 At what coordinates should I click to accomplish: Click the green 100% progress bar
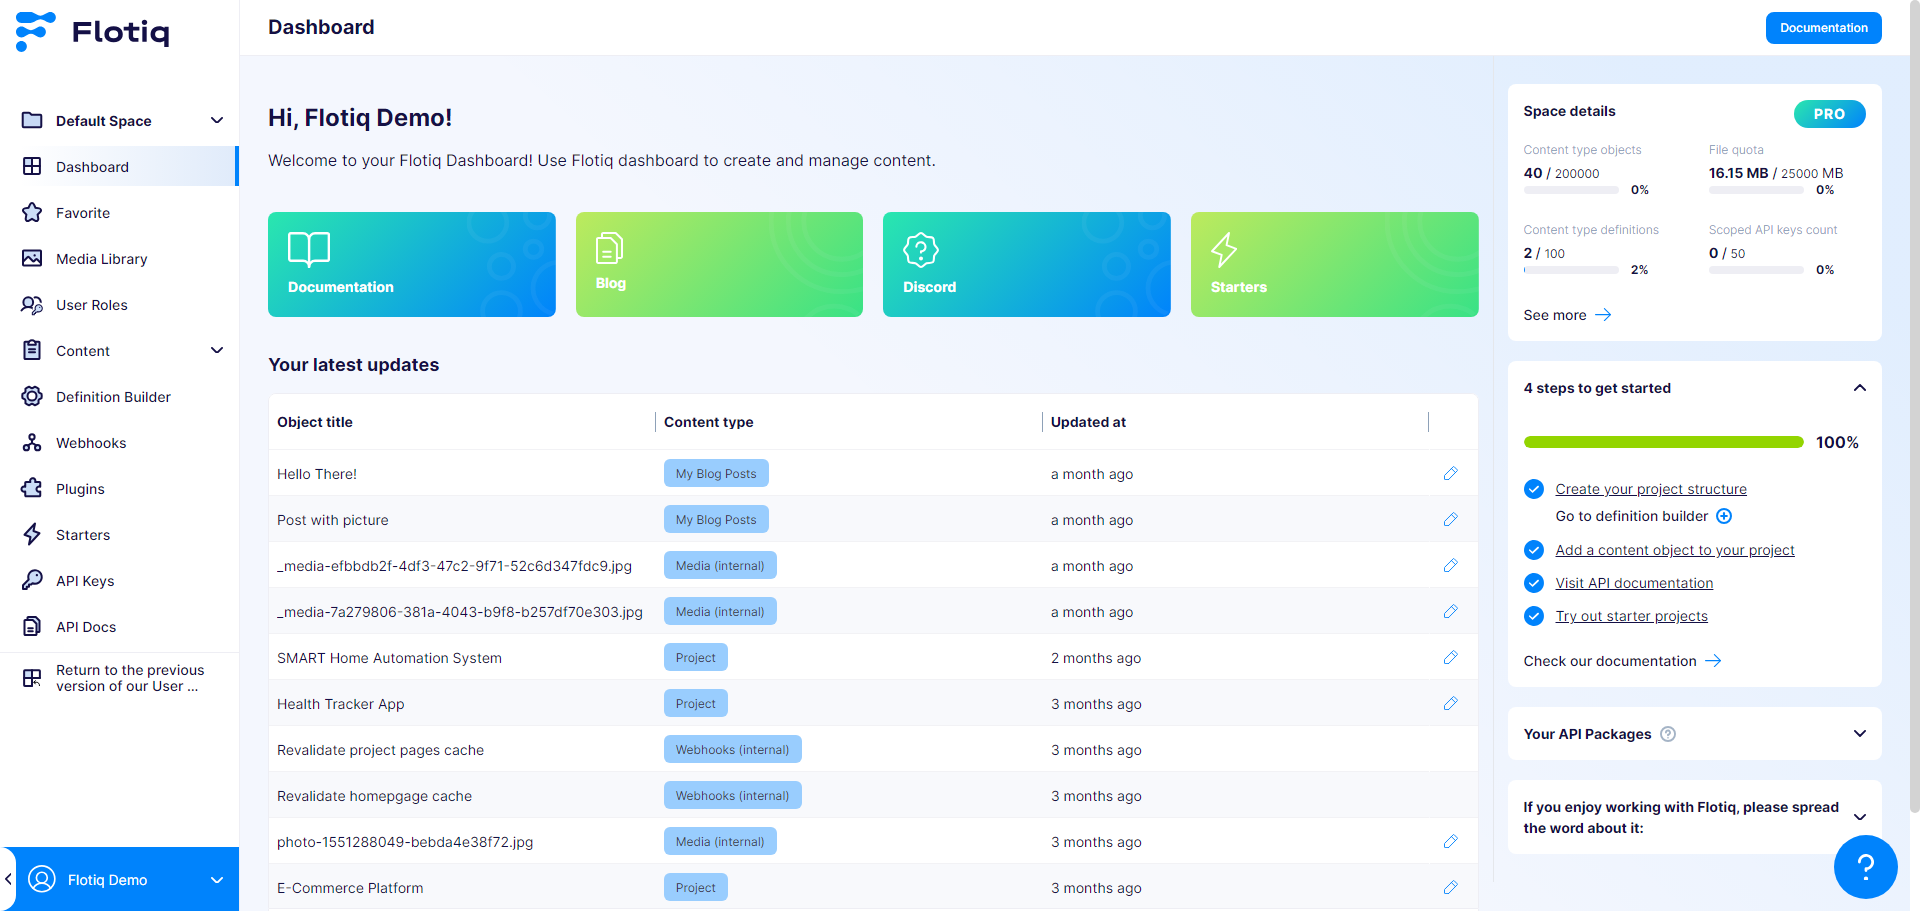tap(1663, 441)
